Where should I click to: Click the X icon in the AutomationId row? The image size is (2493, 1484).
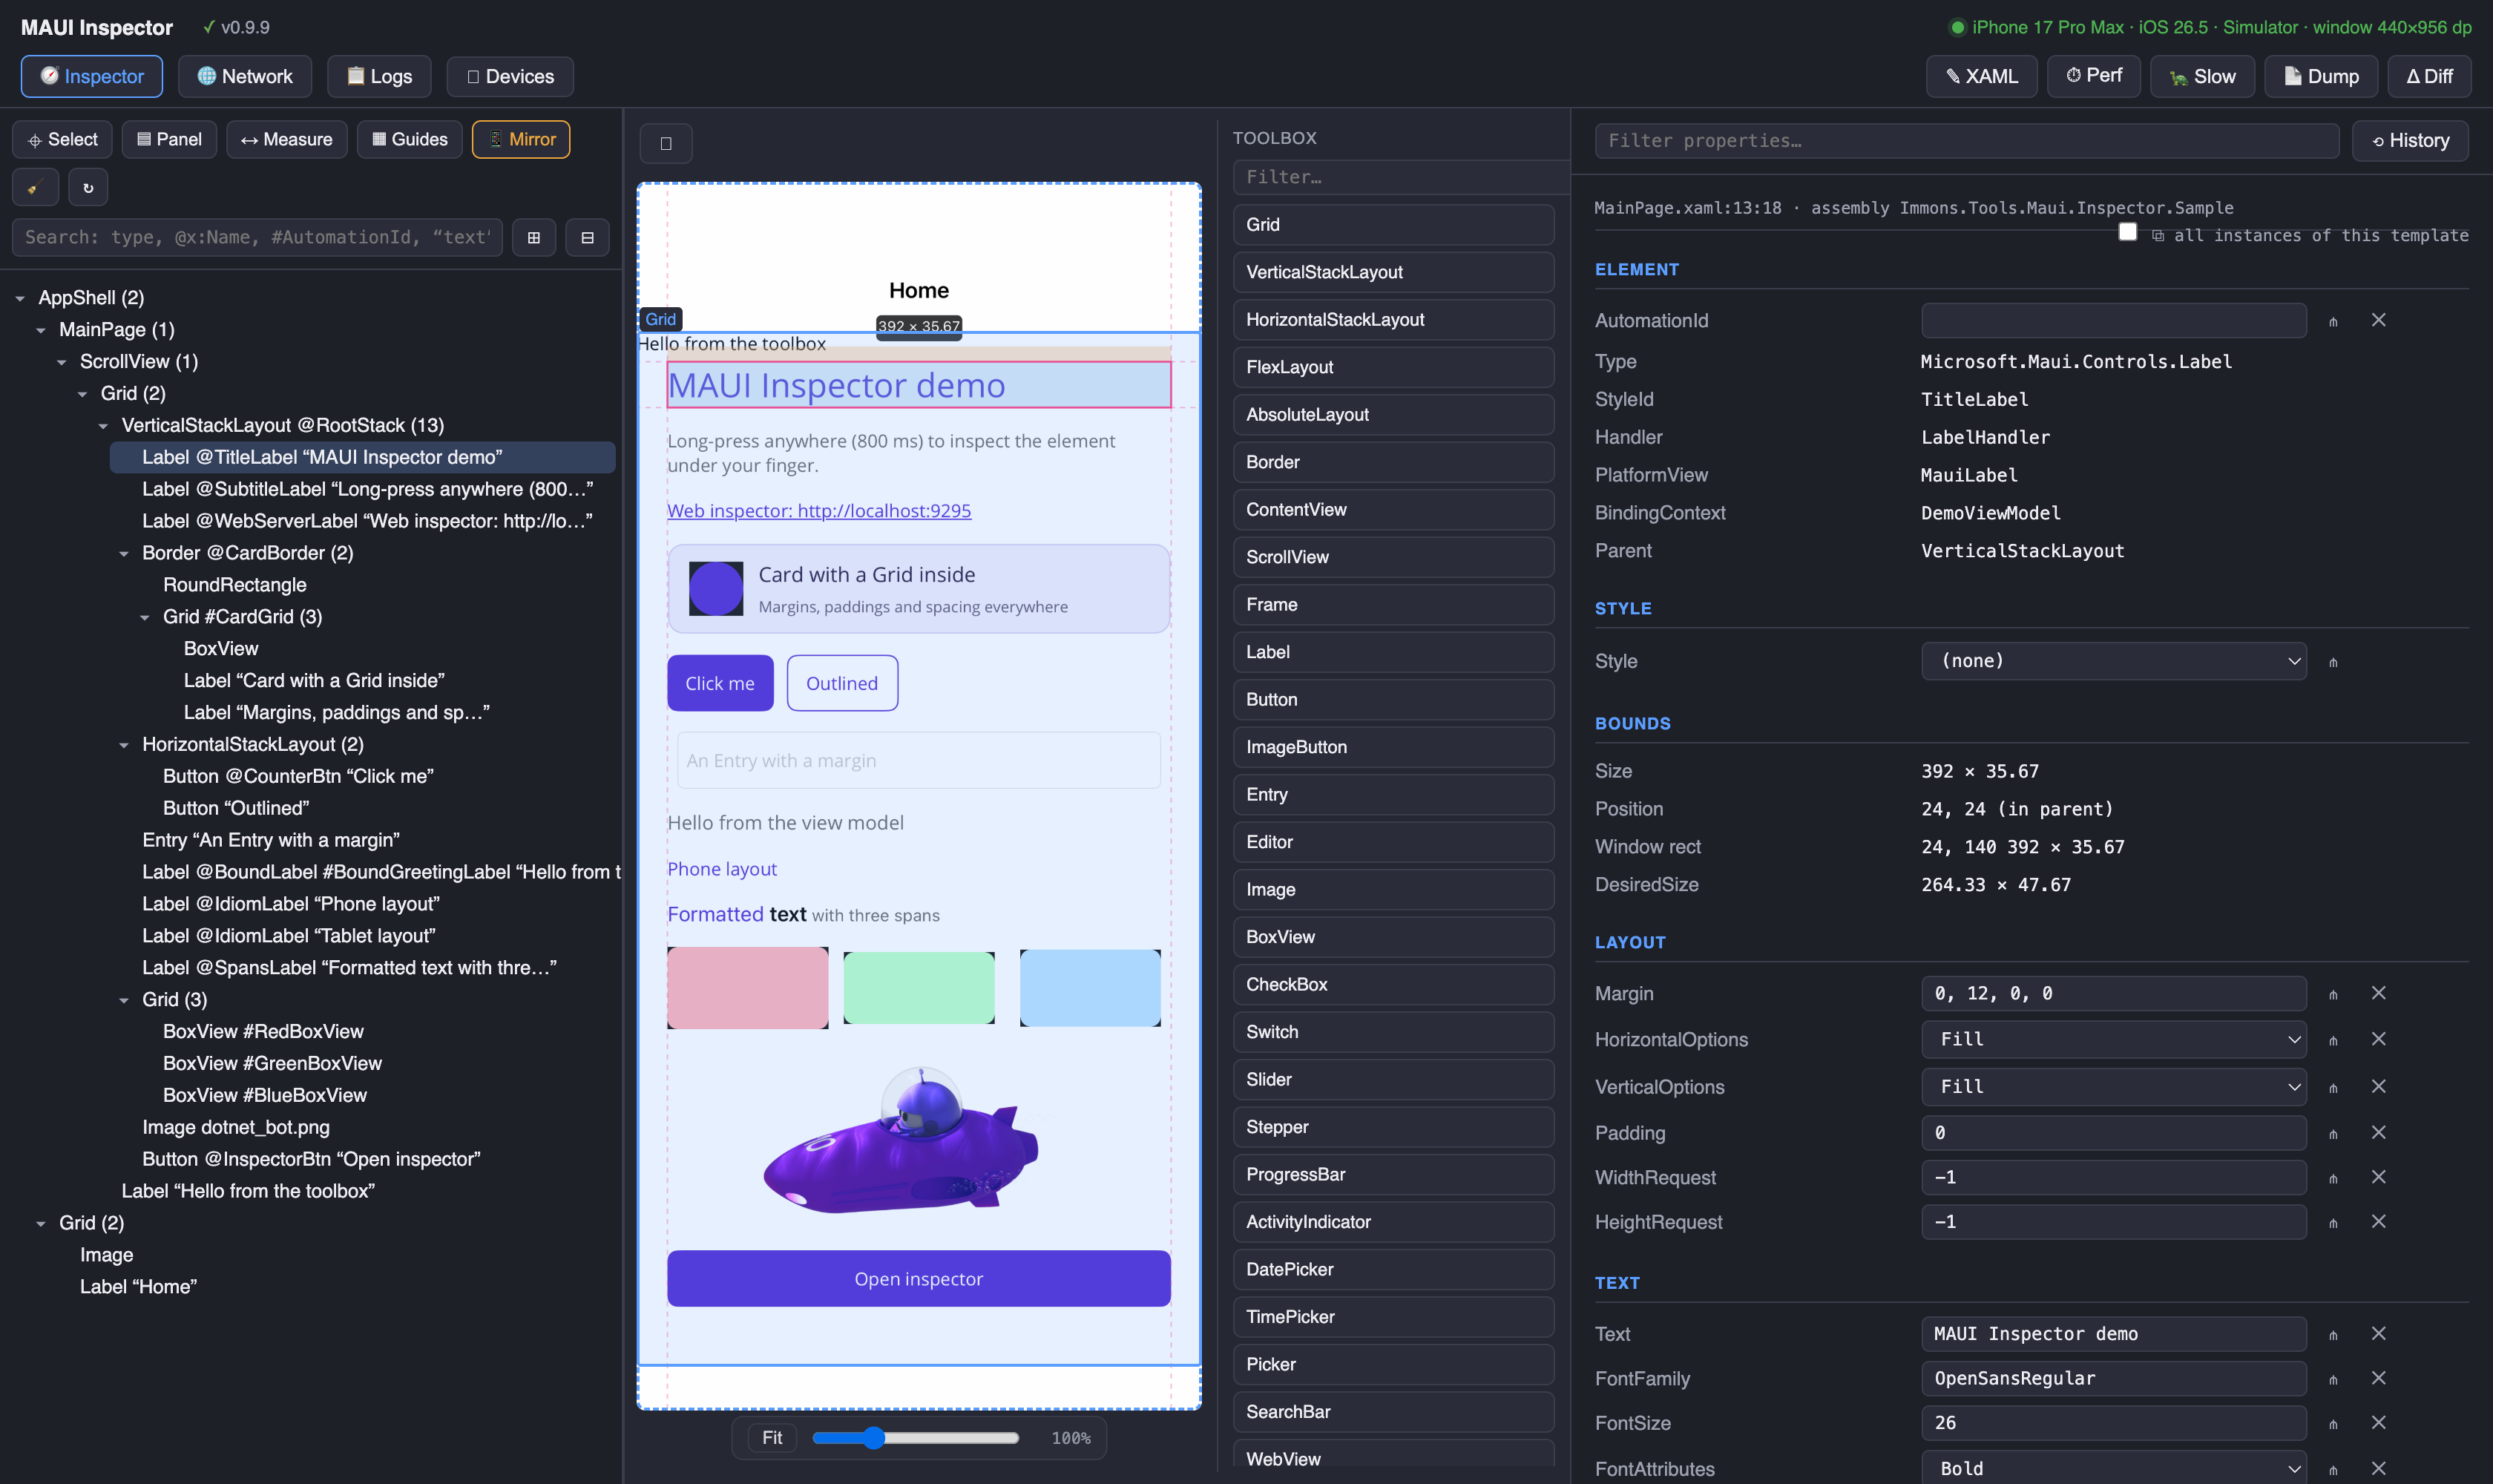(2379, 320)
